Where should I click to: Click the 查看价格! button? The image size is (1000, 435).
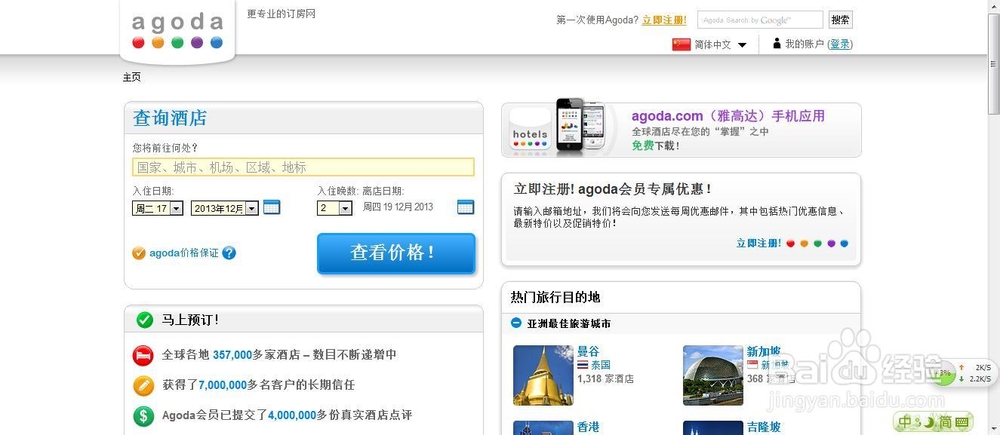[396, 253]
